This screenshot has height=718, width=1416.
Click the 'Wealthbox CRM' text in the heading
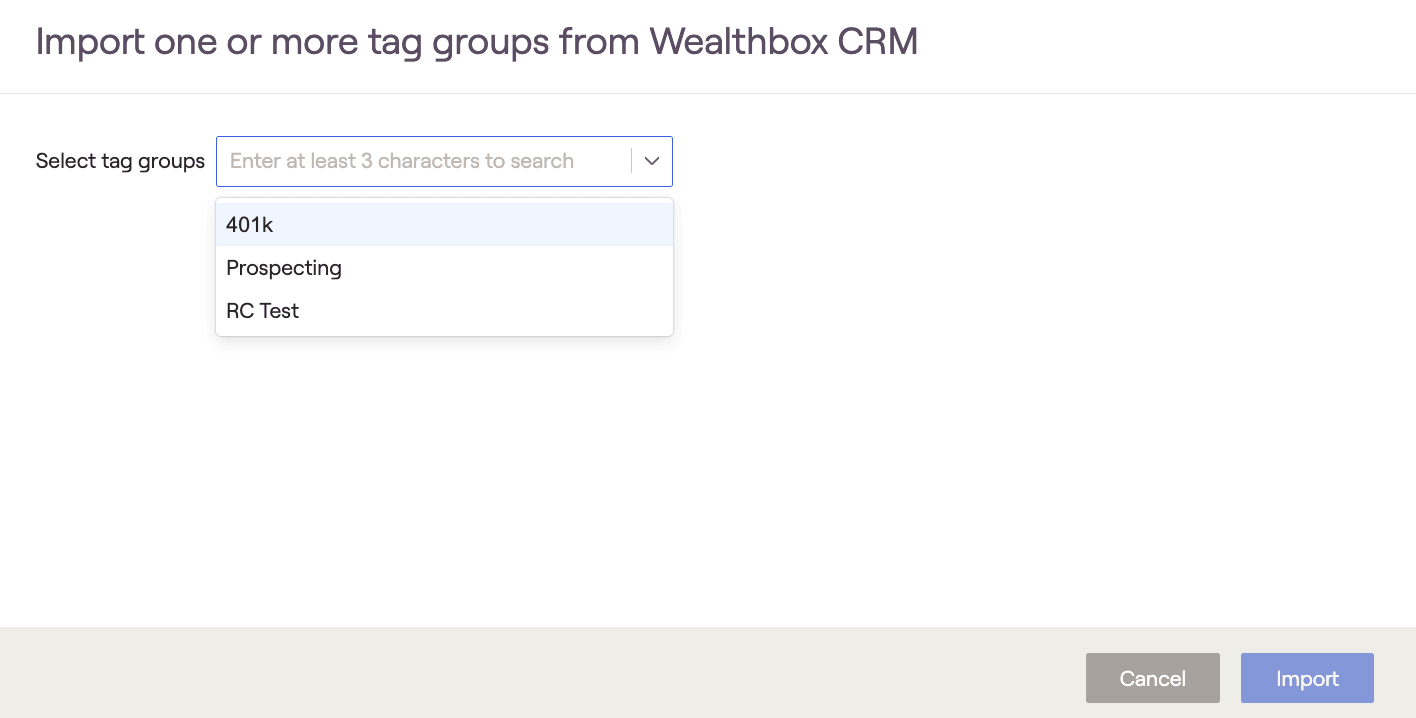(x=783, y=42)
